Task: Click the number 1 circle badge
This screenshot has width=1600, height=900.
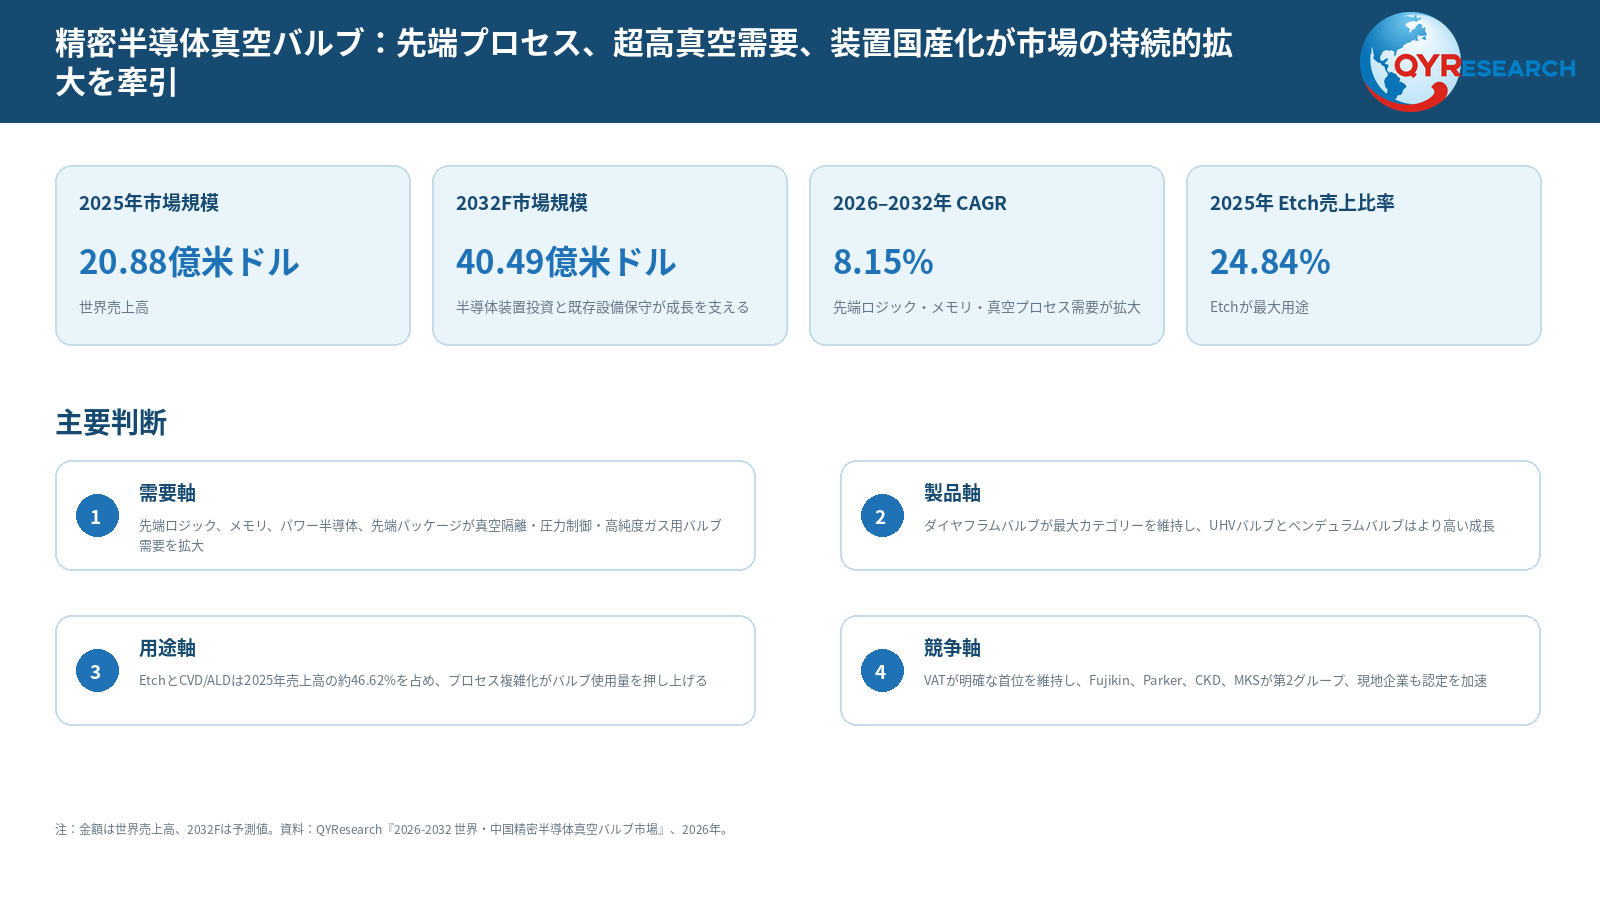Action: click(x=97, y=516)
